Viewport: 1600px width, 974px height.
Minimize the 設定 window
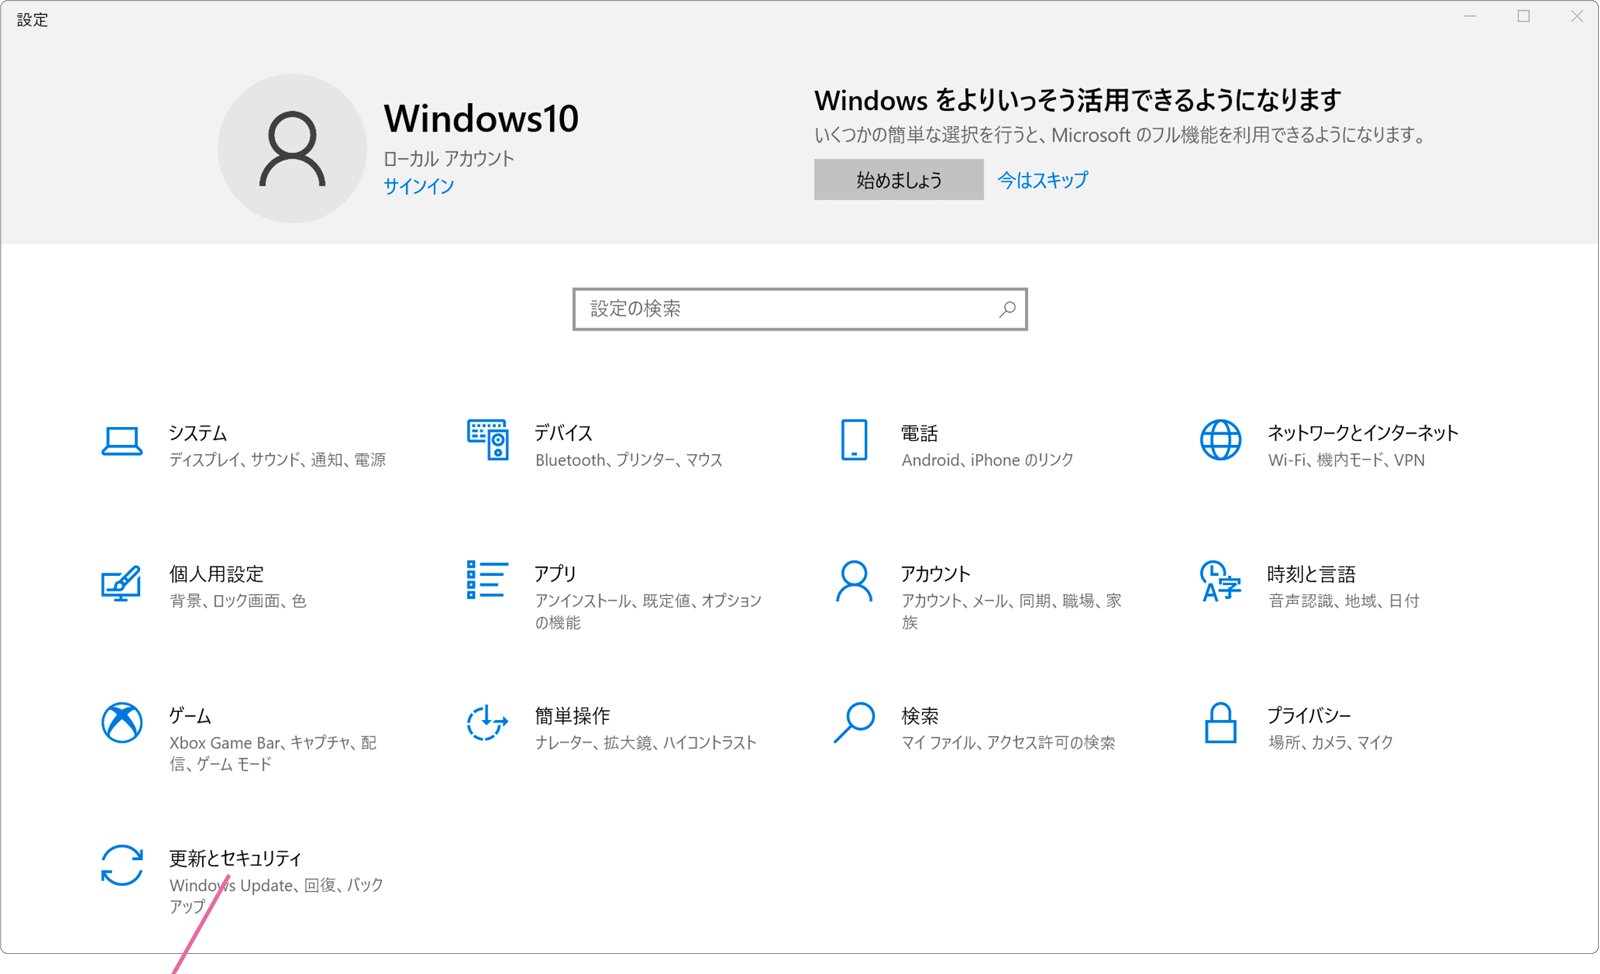(x=1470, y=17)
